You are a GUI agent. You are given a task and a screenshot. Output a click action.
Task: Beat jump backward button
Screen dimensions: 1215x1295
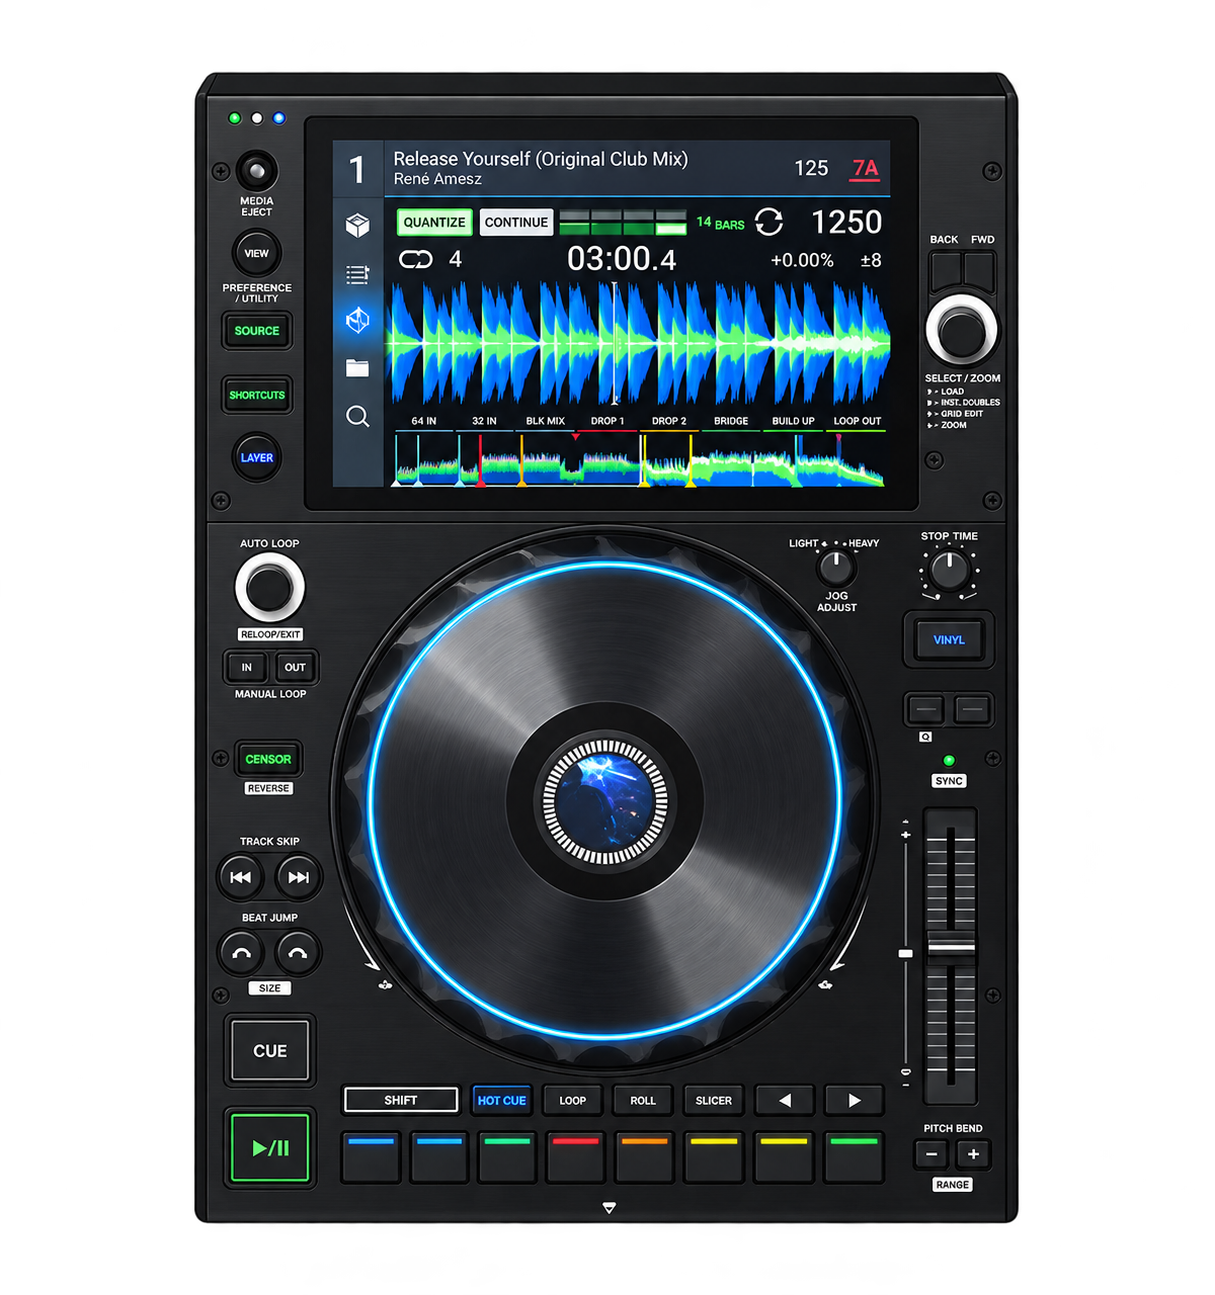pyautogui.click(x=241, y=953)
